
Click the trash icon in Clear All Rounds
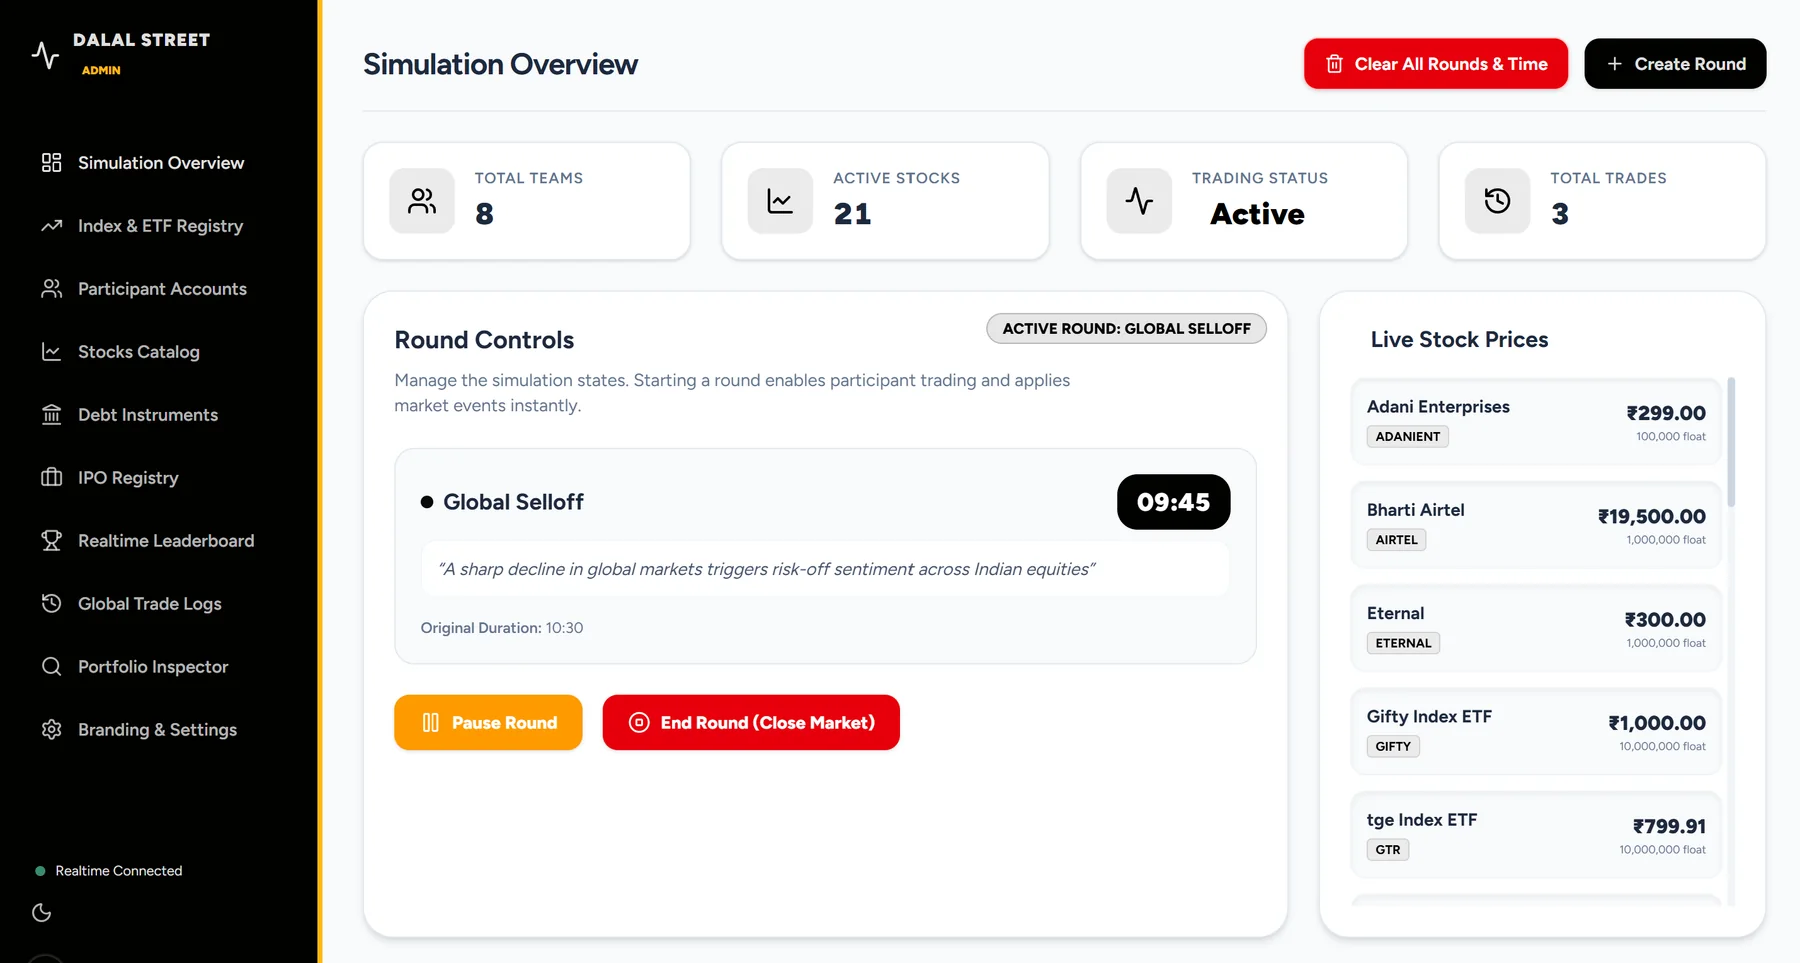tap(1334, 64)
